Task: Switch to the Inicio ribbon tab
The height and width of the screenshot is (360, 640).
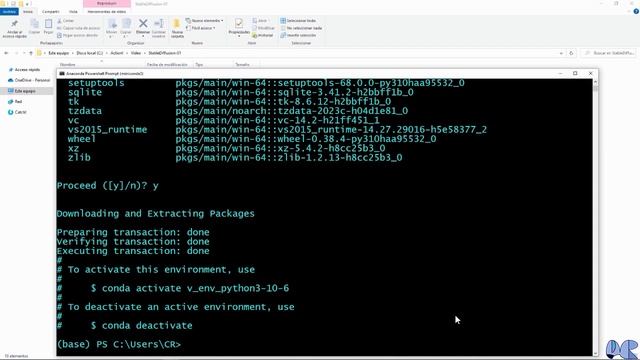Action: click(28, 12)
